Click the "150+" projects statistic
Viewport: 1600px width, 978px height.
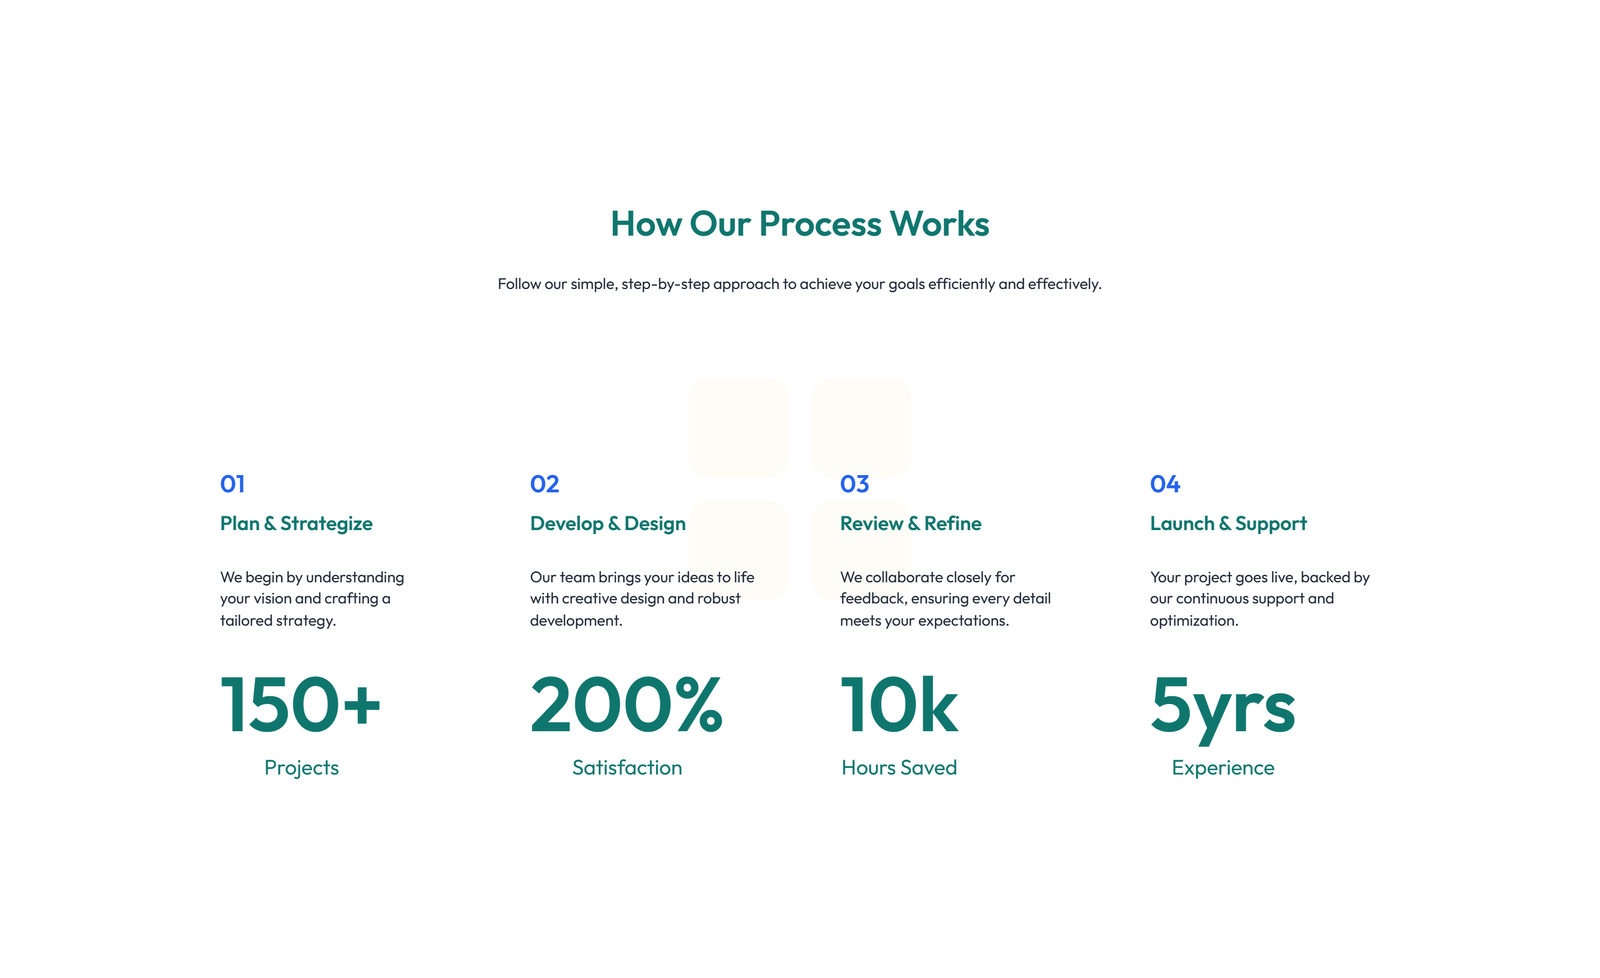[301, 706]
